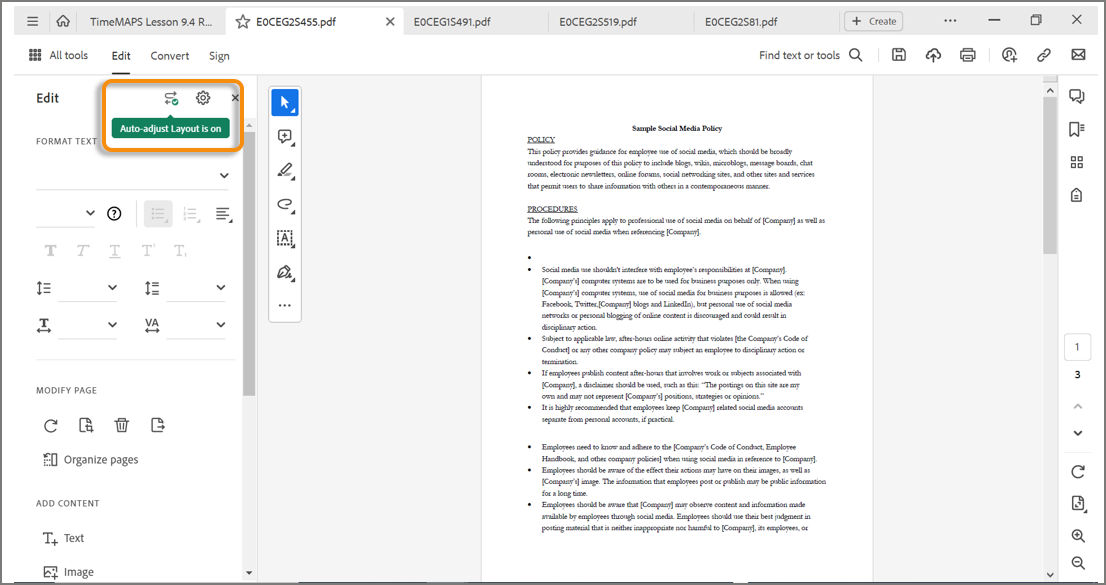Add Text content
The height and width of the screenshot is (585, 1106).
[63, 538]
